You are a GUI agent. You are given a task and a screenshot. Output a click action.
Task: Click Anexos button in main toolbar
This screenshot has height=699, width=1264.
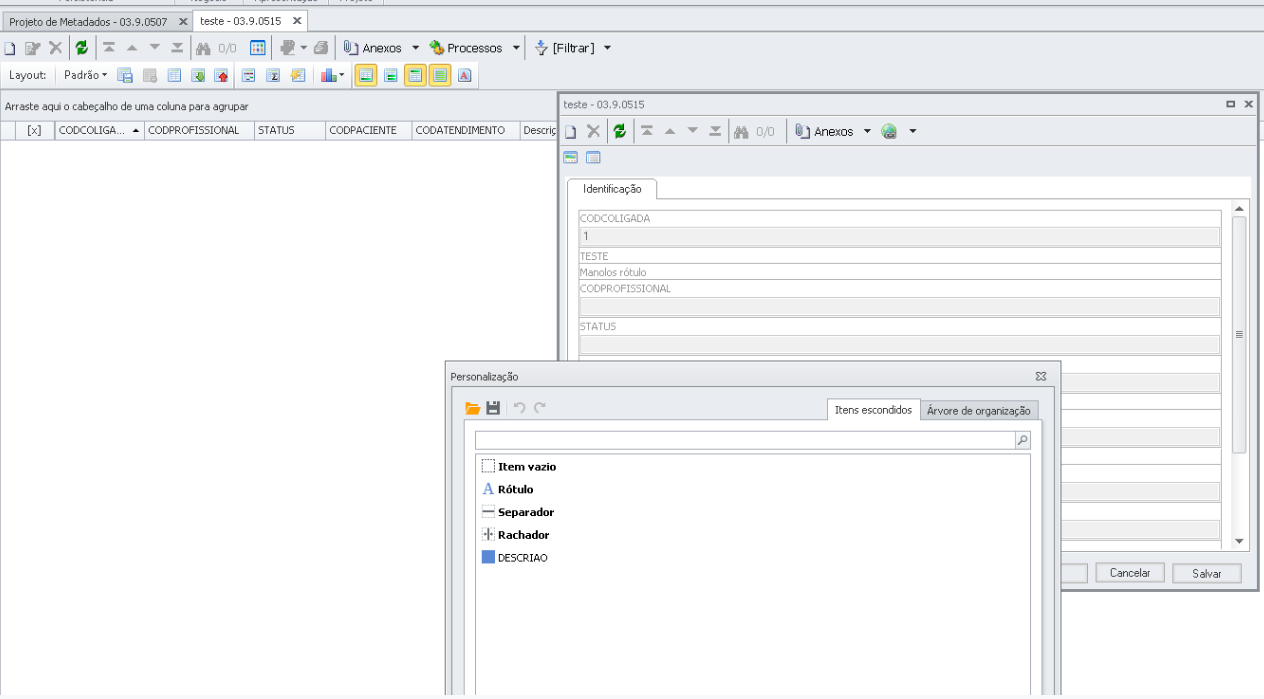373,48
